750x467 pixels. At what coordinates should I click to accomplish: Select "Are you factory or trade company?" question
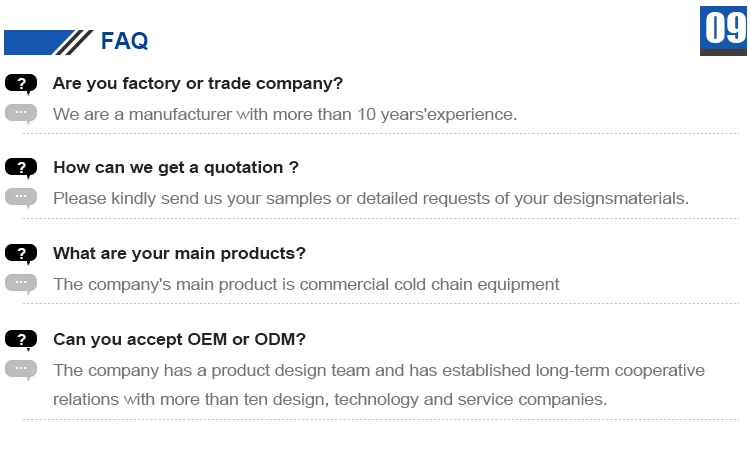(198, 83)
